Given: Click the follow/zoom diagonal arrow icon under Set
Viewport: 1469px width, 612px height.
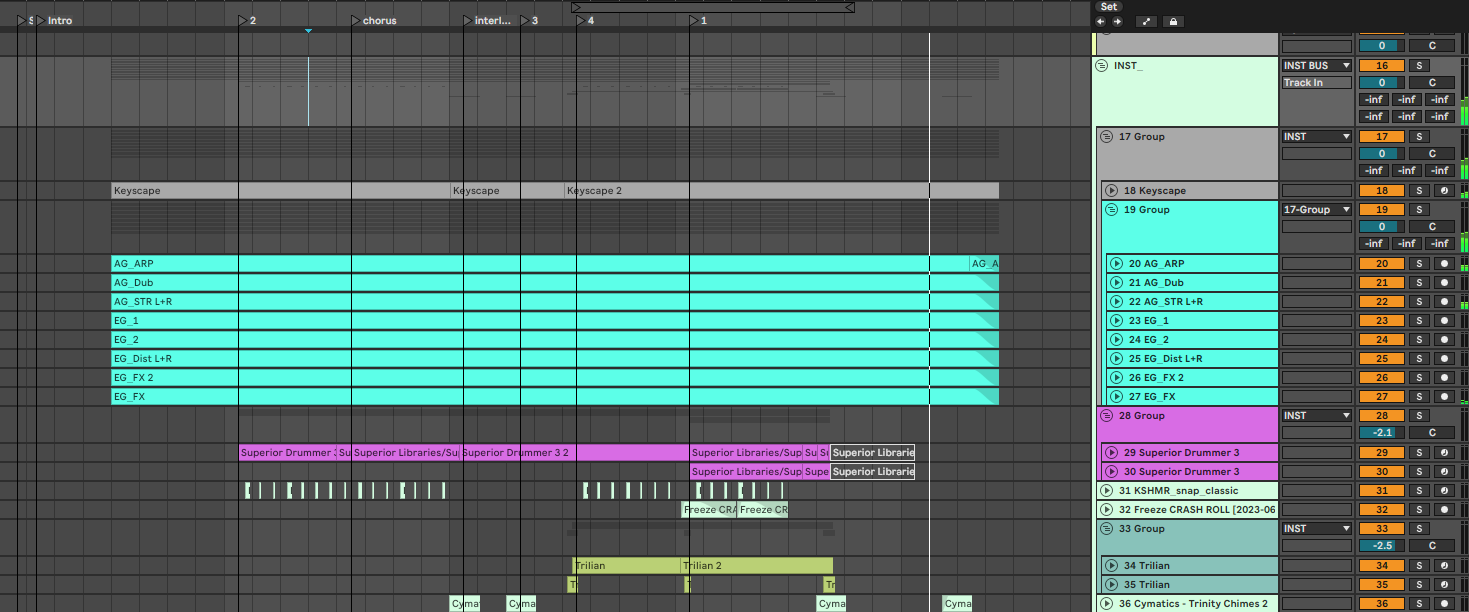Looking at the screenshot, I should [x=1147, y=21].
